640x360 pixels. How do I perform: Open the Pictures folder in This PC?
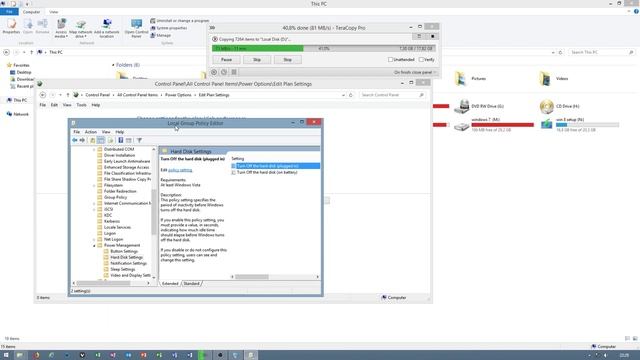460,78
